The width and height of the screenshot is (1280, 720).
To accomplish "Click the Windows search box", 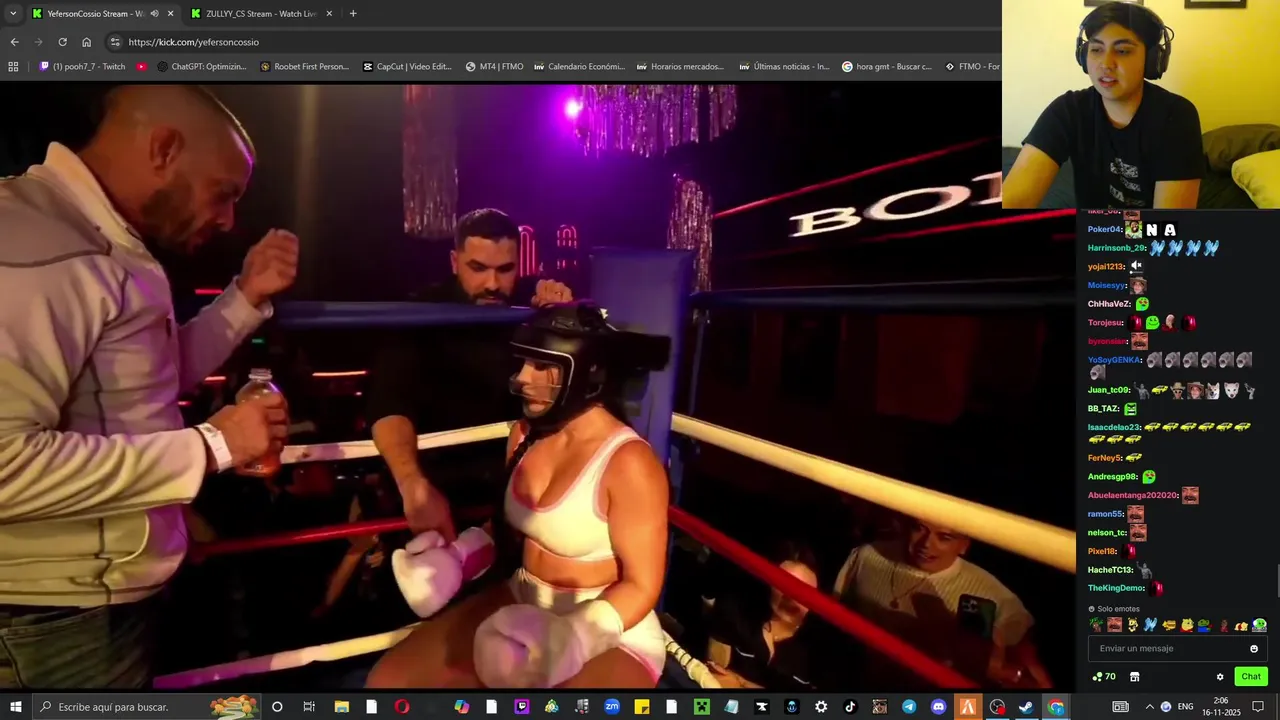I will [145, 707].
